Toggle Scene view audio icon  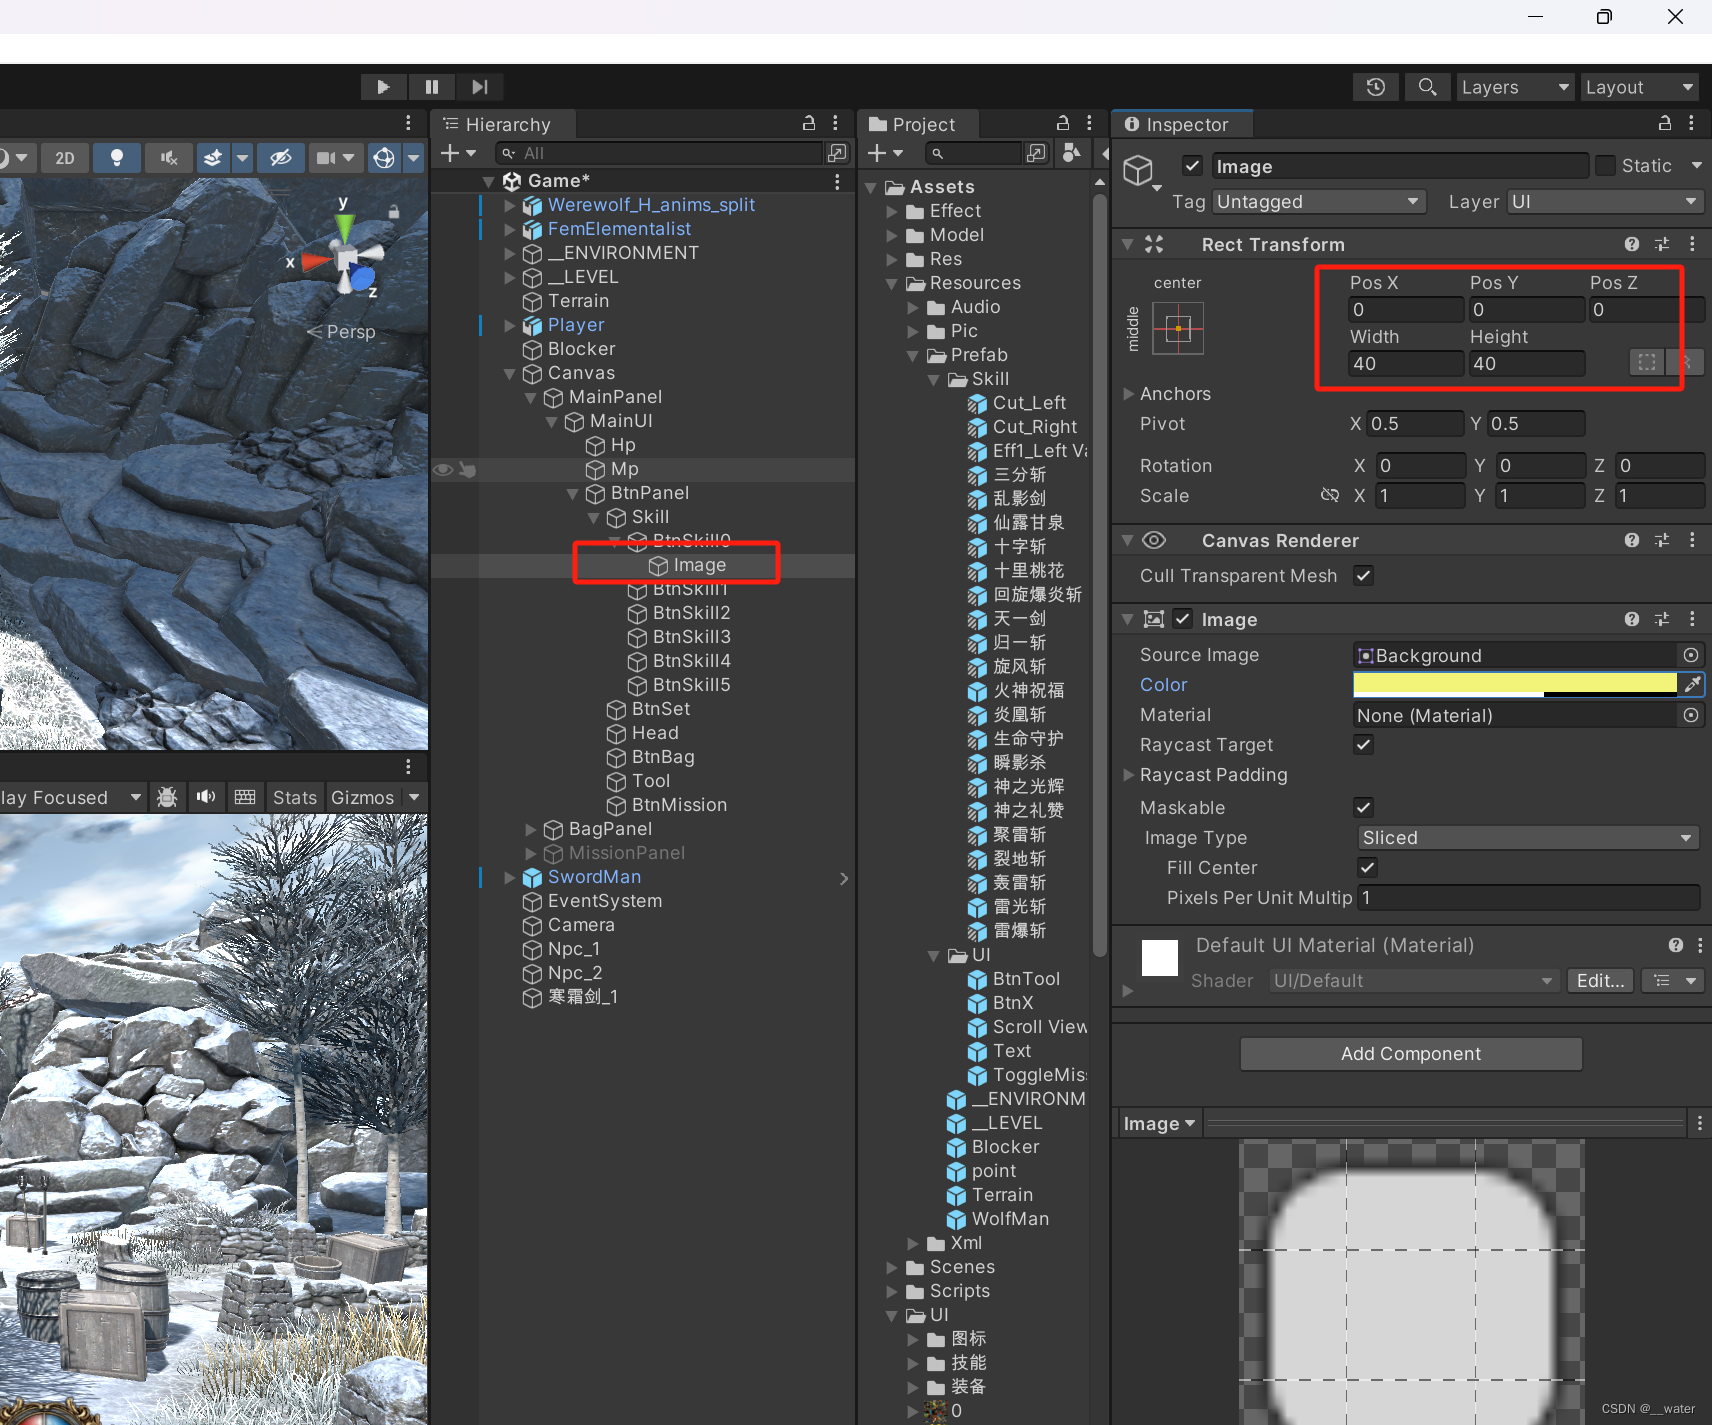[x=168, y=157]
